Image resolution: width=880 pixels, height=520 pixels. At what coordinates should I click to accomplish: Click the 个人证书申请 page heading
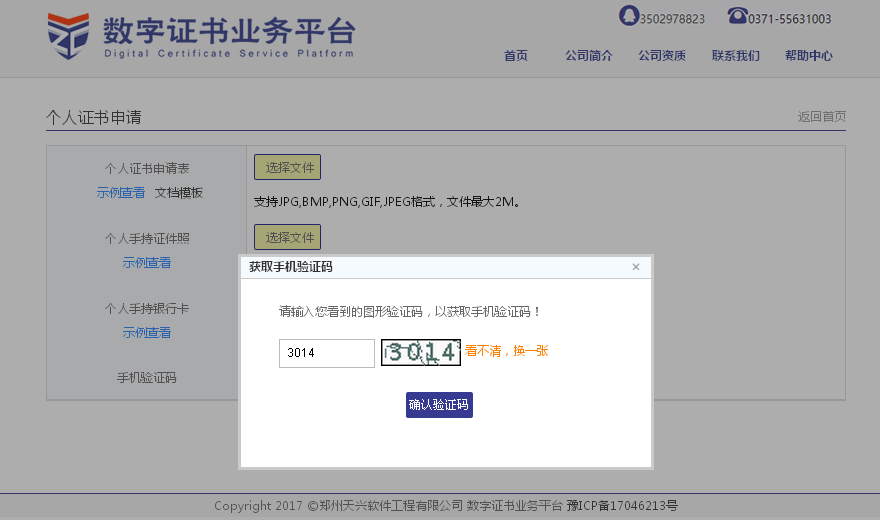[x=94, y=117]
